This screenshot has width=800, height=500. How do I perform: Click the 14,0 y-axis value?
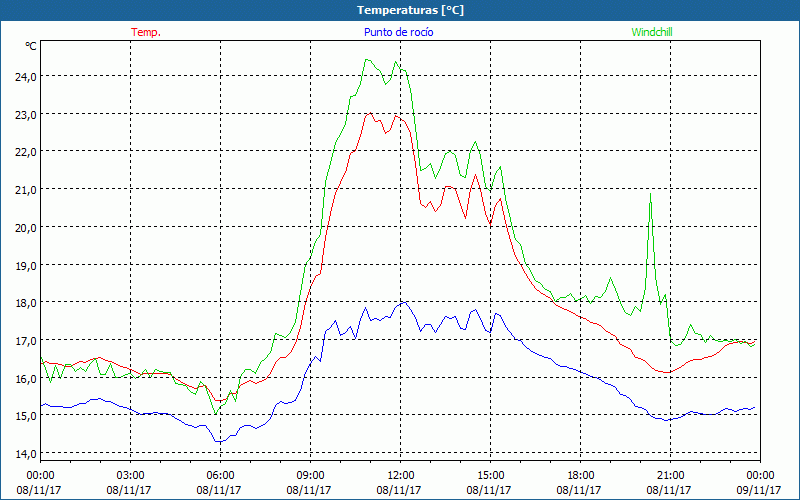(27, 454)
